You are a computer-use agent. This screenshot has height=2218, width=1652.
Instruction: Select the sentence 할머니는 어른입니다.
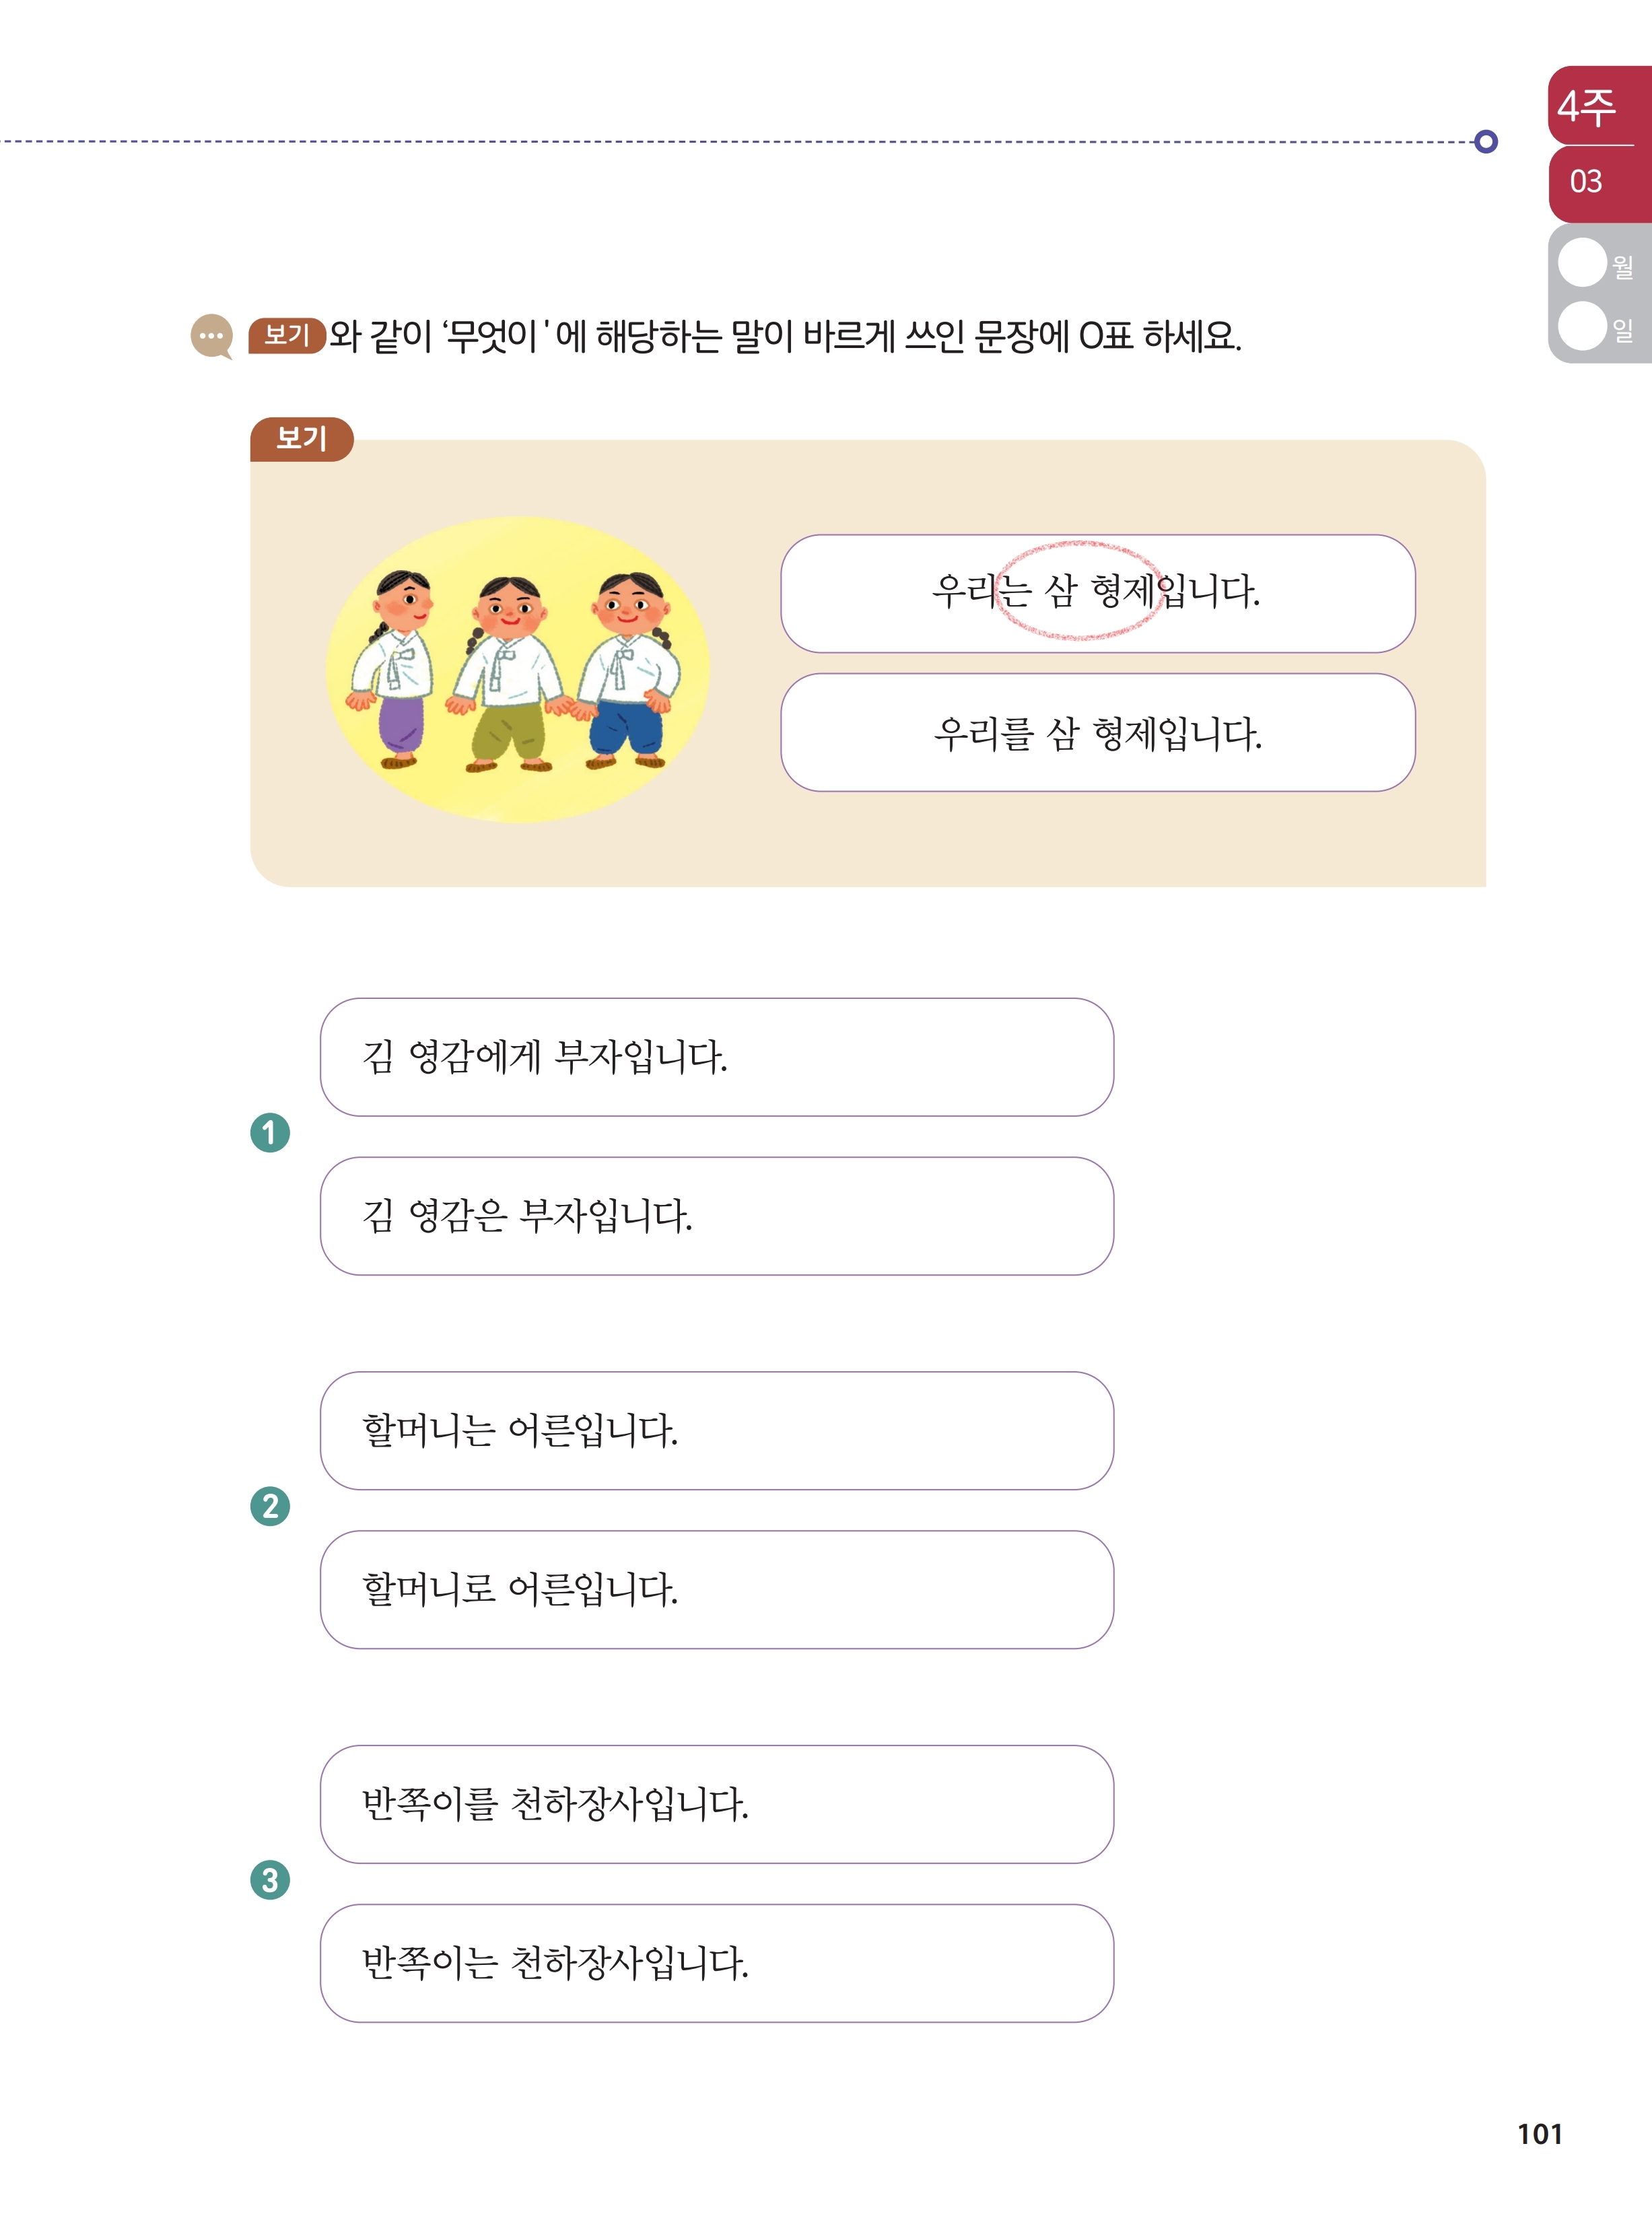pos(717,1431)
